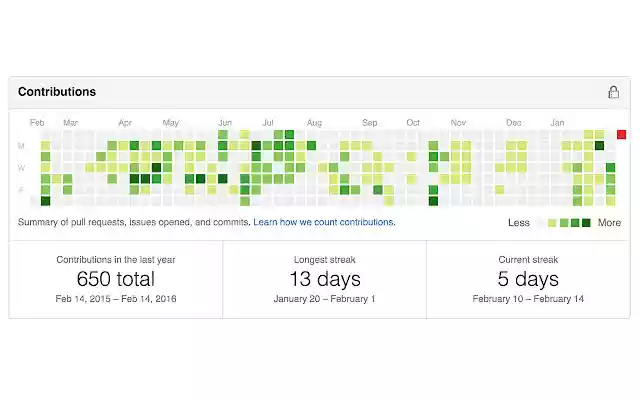640x400 pixels.
Task: Click the darkest green legend square
Action: (x=586, y=223)
